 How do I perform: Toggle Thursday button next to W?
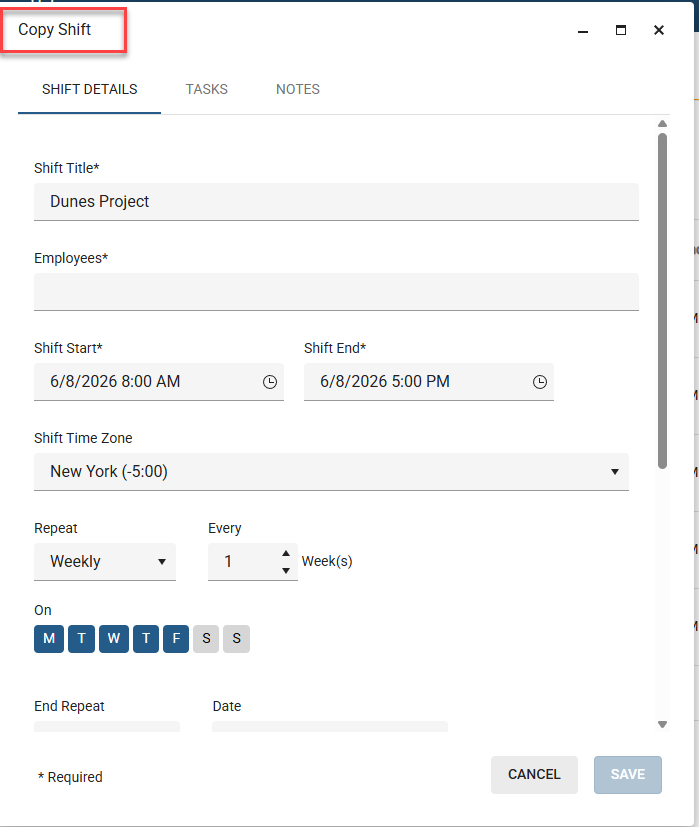(x=146, y=639)
